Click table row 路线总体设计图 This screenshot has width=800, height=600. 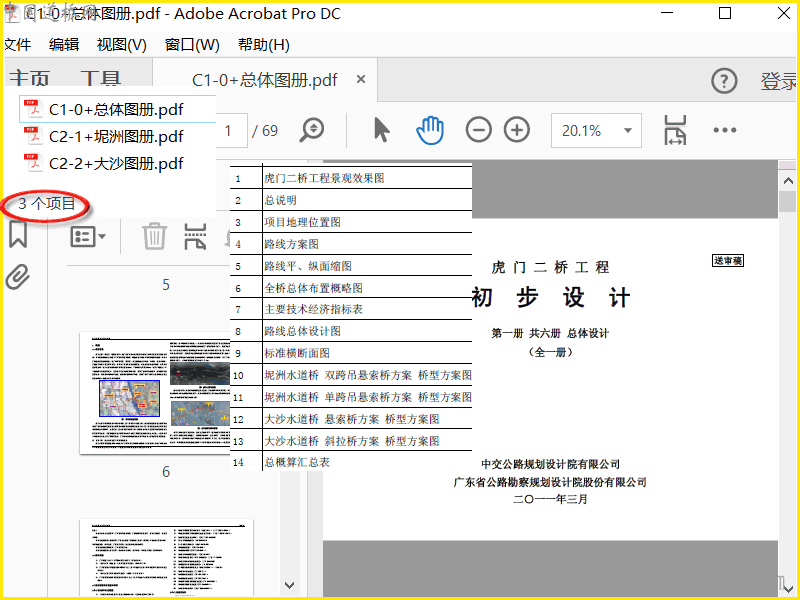351,331
